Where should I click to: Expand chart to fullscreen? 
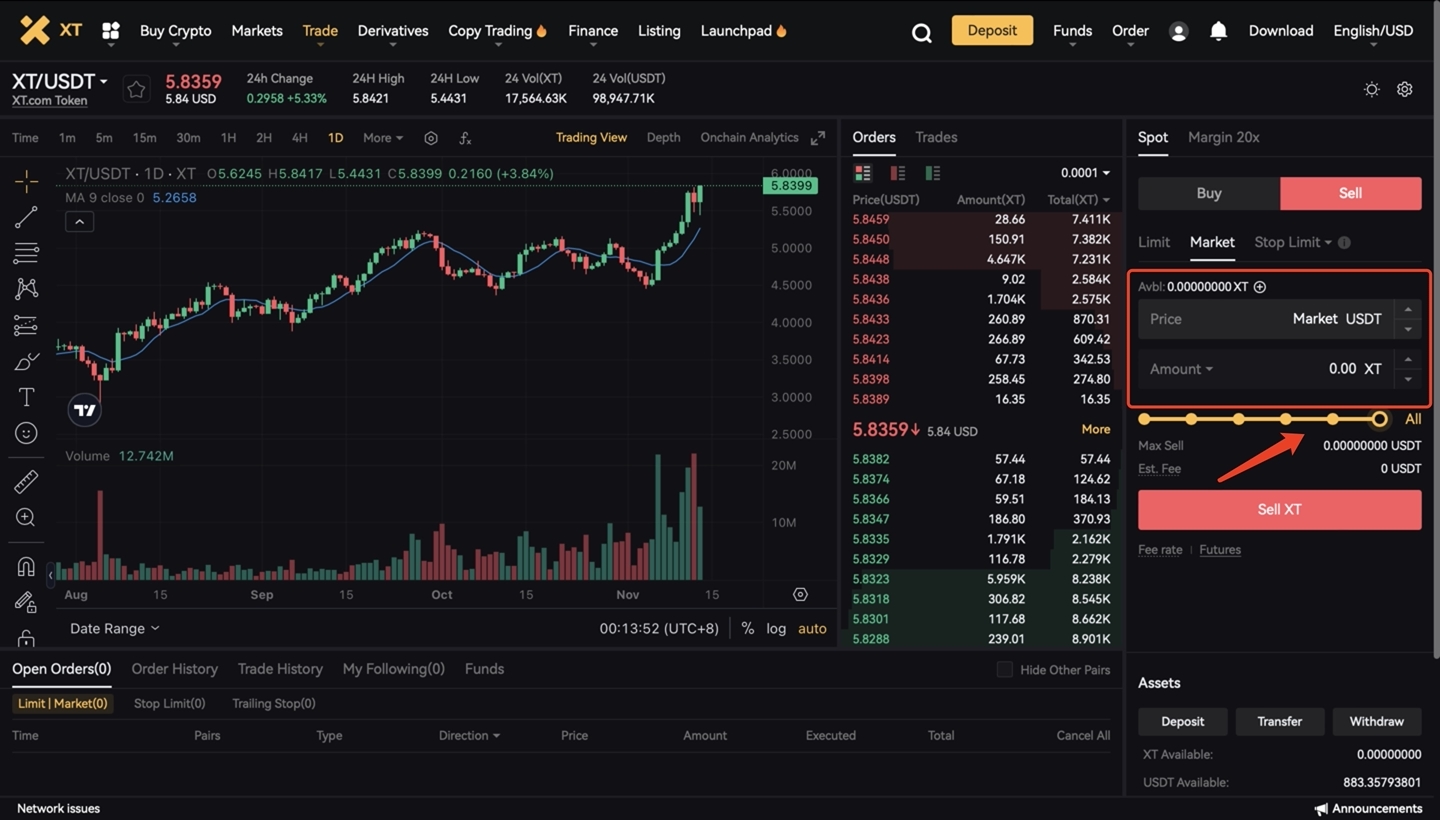click(818, 138)
